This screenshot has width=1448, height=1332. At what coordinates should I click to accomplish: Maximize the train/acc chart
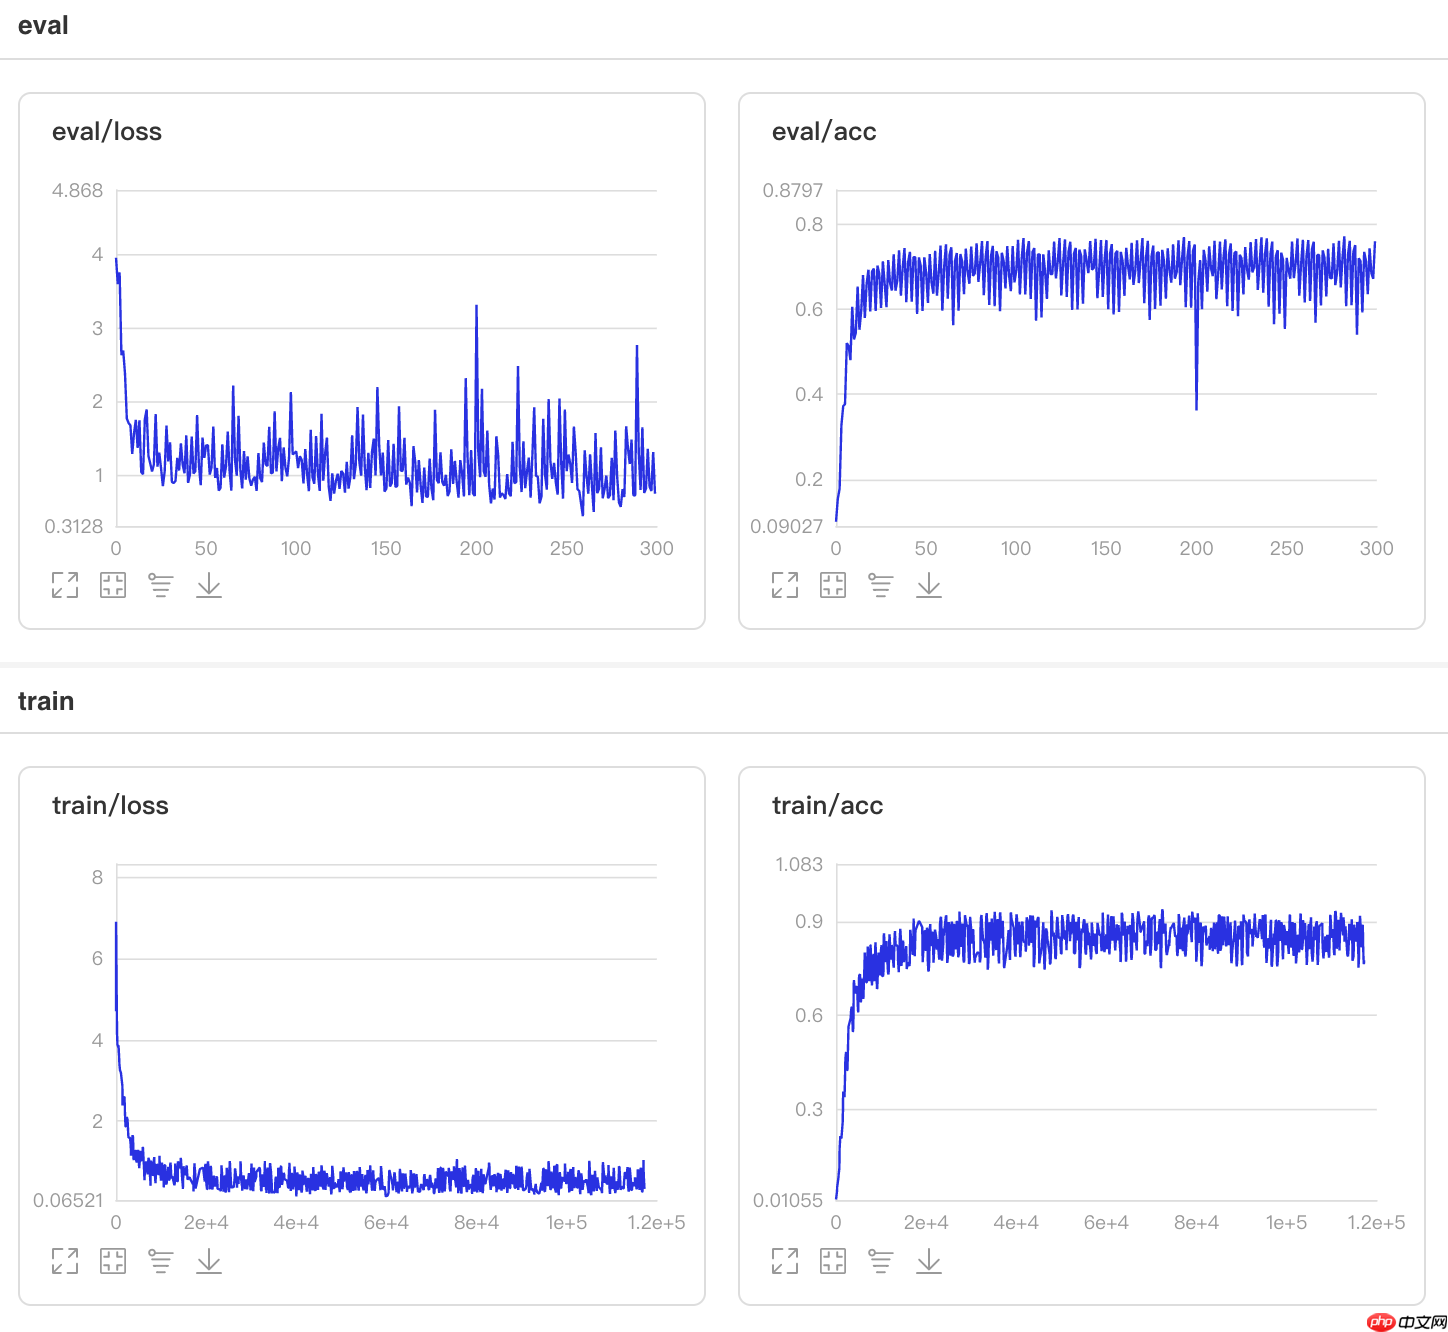coord(785,1261)
